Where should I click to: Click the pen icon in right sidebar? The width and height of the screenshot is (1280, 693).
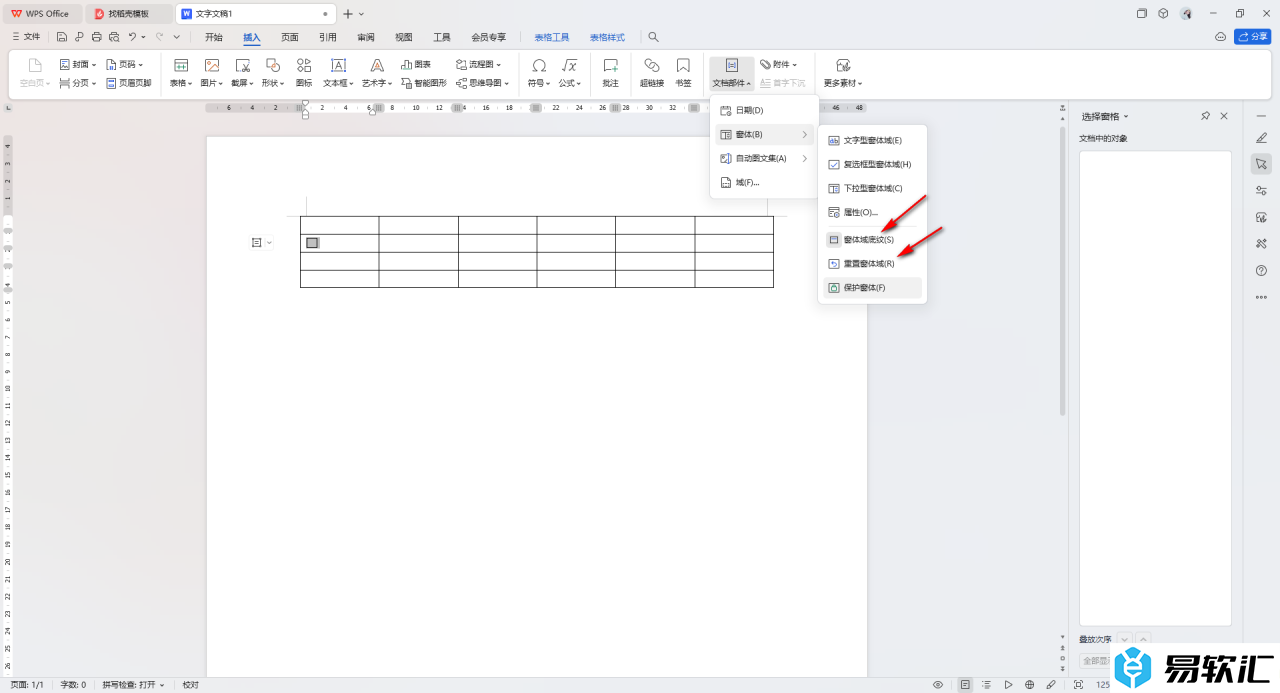point(1261,137)
